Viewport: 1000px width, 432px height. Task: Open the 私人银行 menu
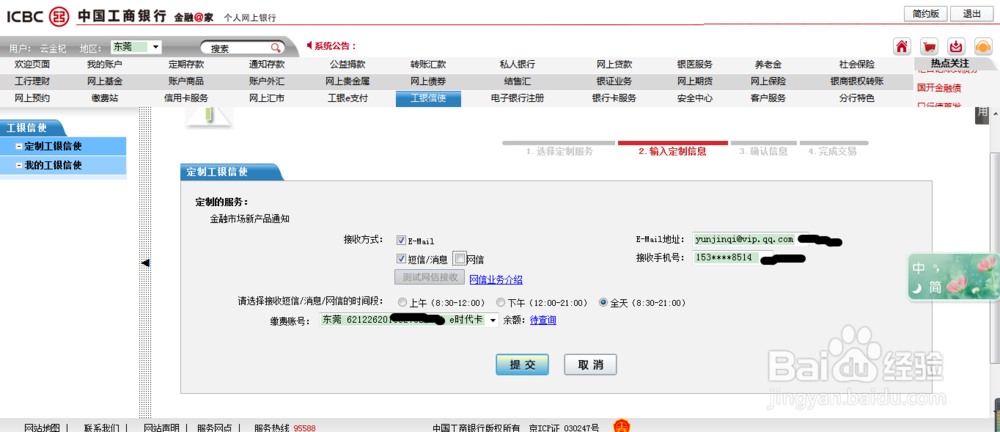[517, 64]
